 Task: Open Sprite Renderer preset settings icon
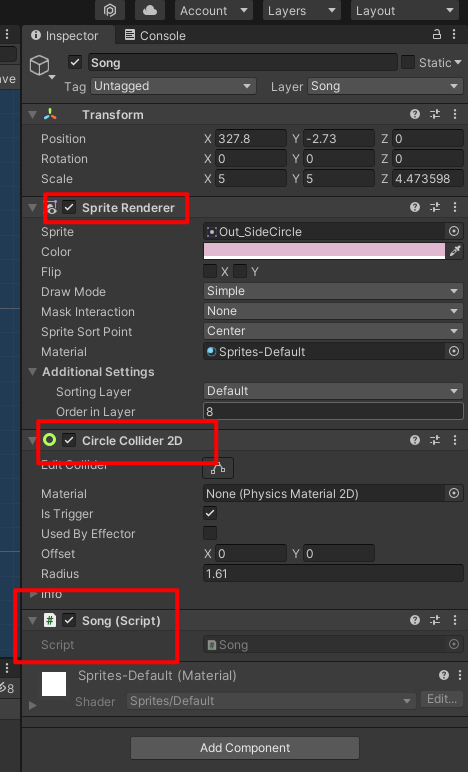435,208
